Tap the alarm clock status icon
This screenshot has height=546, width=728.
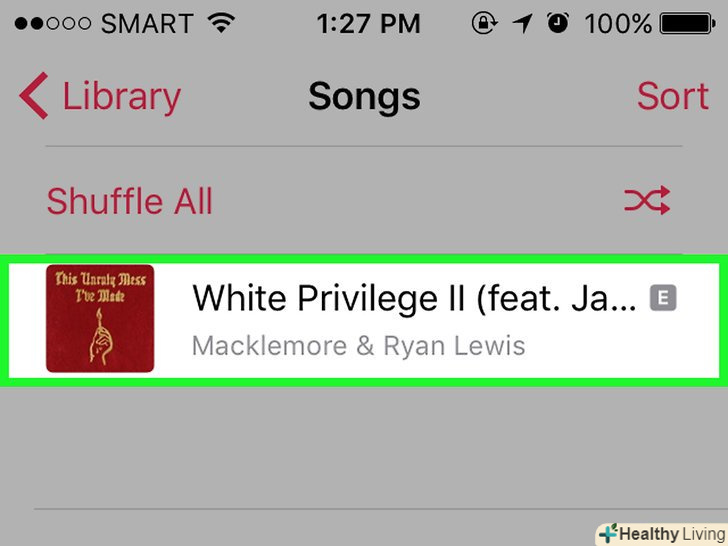pos(558,23)
